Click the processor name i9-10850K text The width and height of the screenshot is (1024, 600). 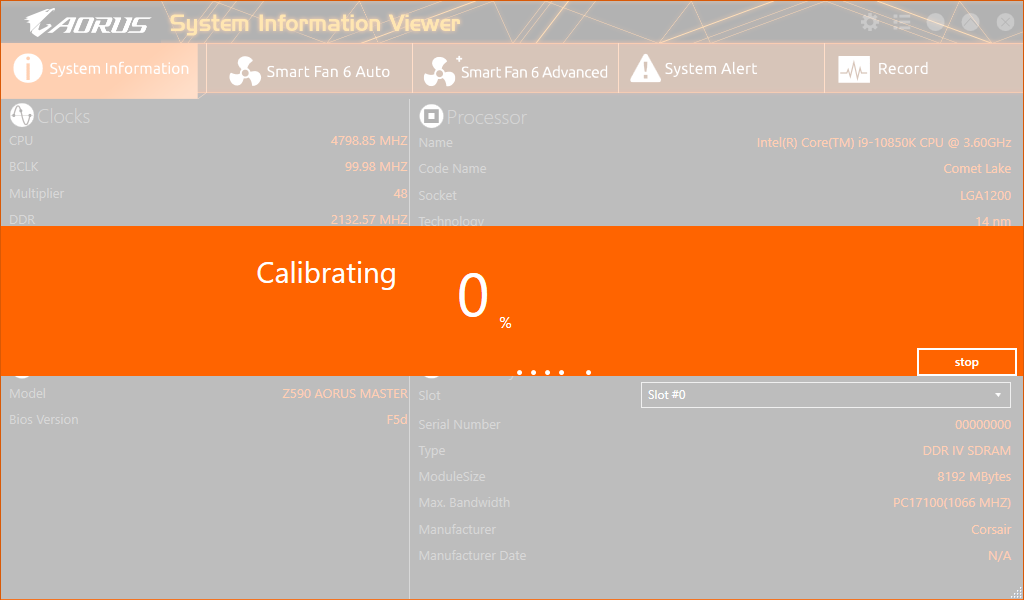[x=884, y=142]
